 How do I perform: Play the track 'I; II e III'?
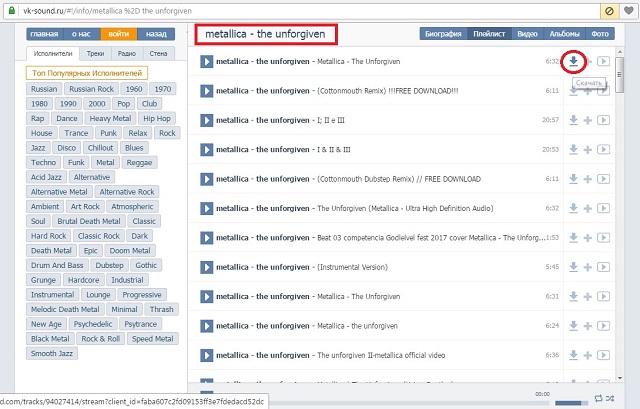pyautogui.click(x=207, y=120)
